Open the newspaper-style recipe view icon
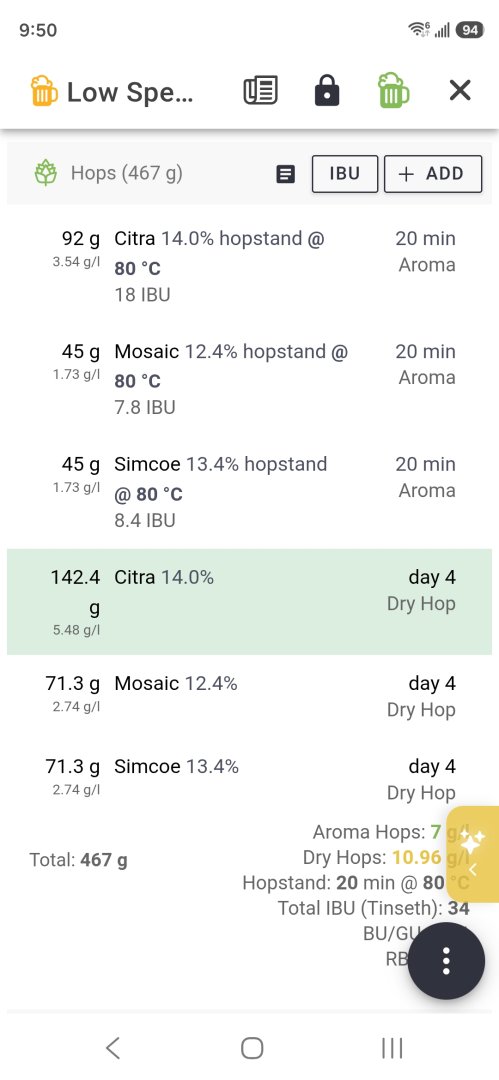This screenshot has width=499, height=1080. pyautogui.click(x=261, y=90)
